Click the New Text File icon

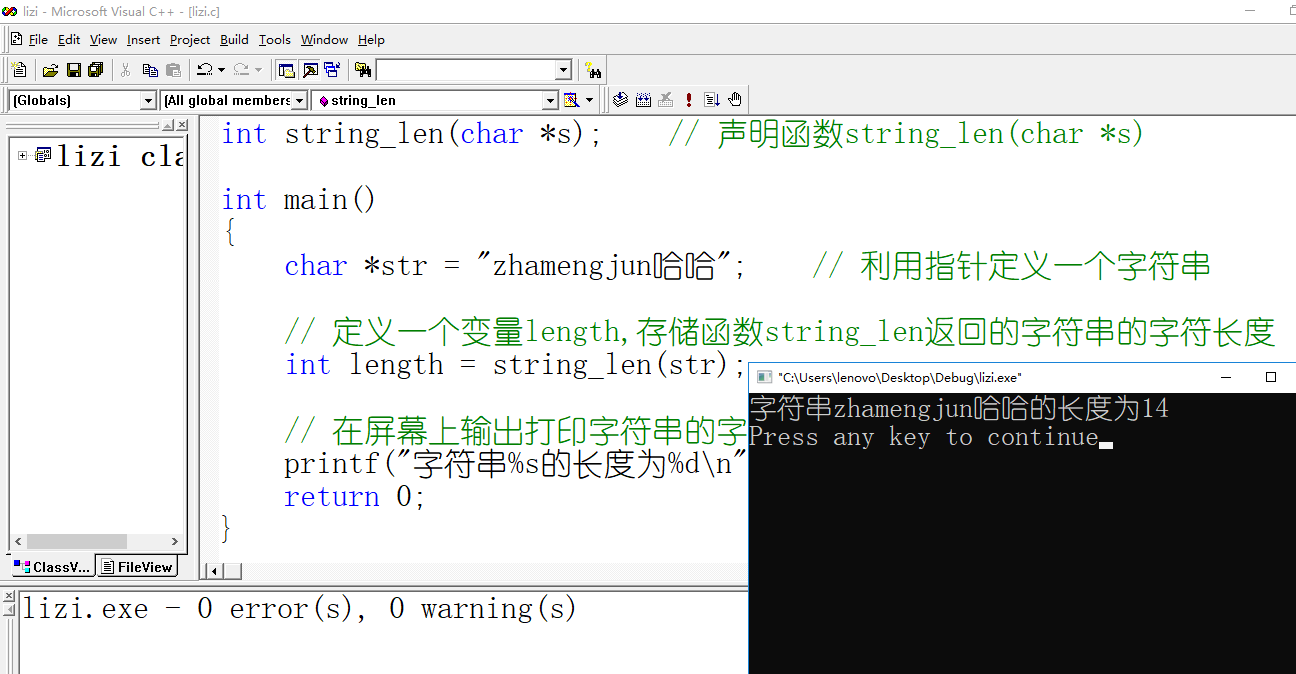coord(19,70)
